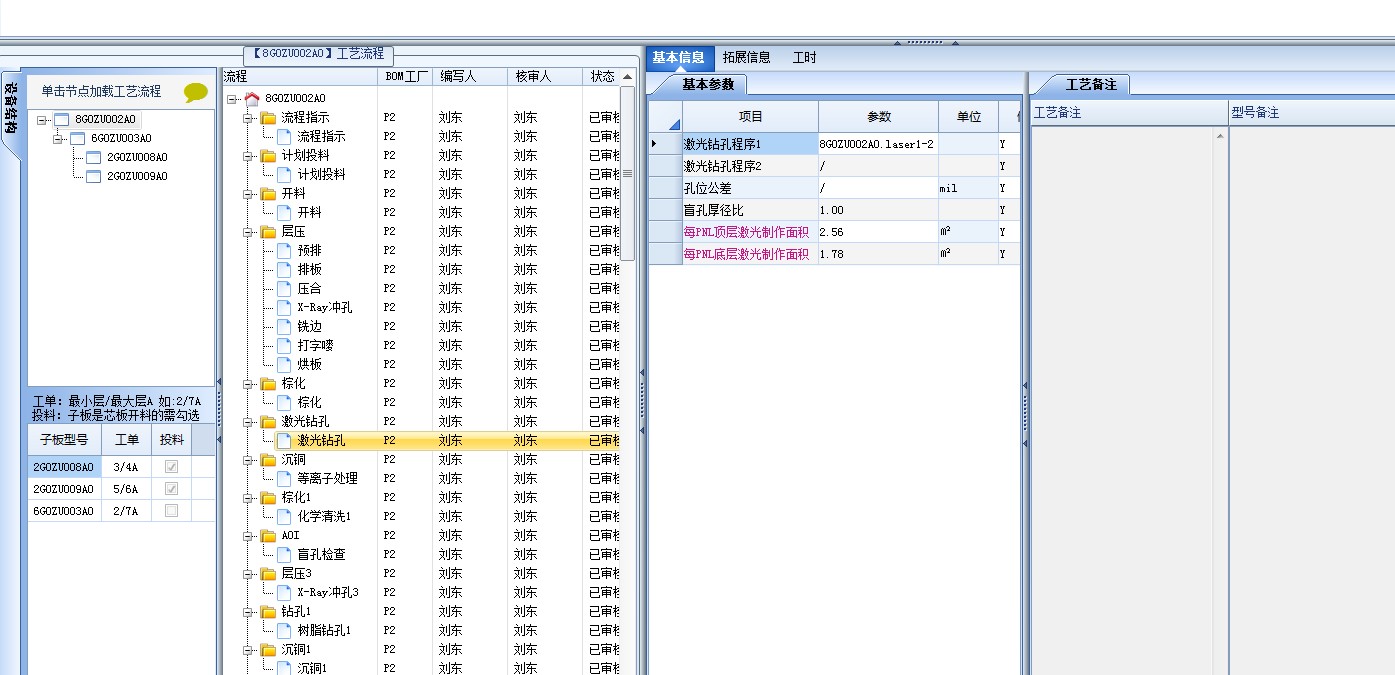Collapse the 流程指示 folder node
Image resolution: width=1395 pixels, height=675 pixels.
(x=248, y=117)
